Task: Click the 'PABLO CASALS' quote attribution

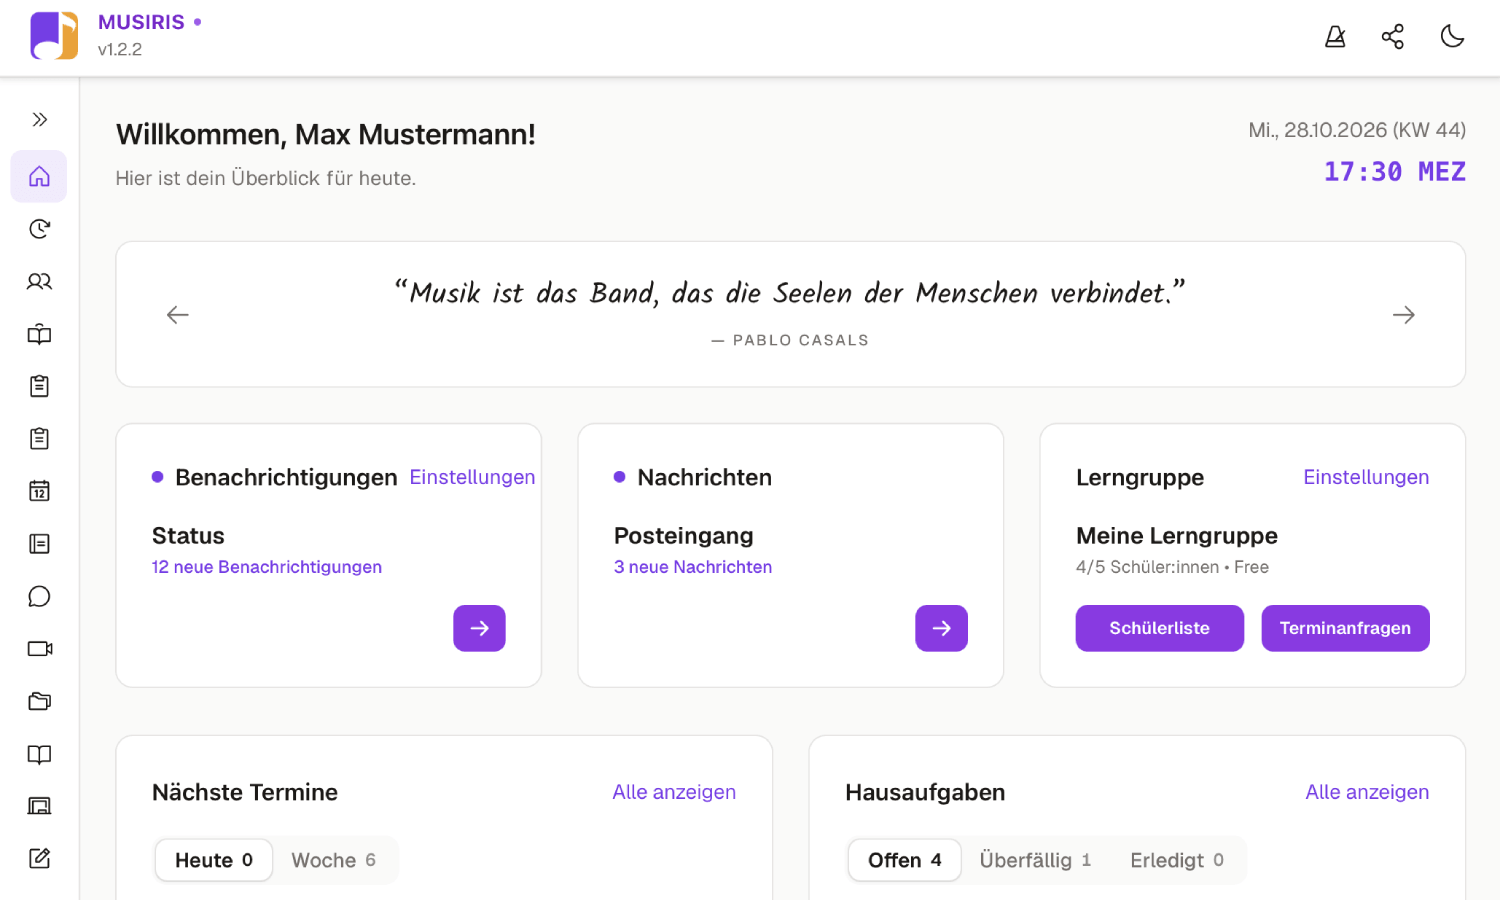Action: pos(801,340)
